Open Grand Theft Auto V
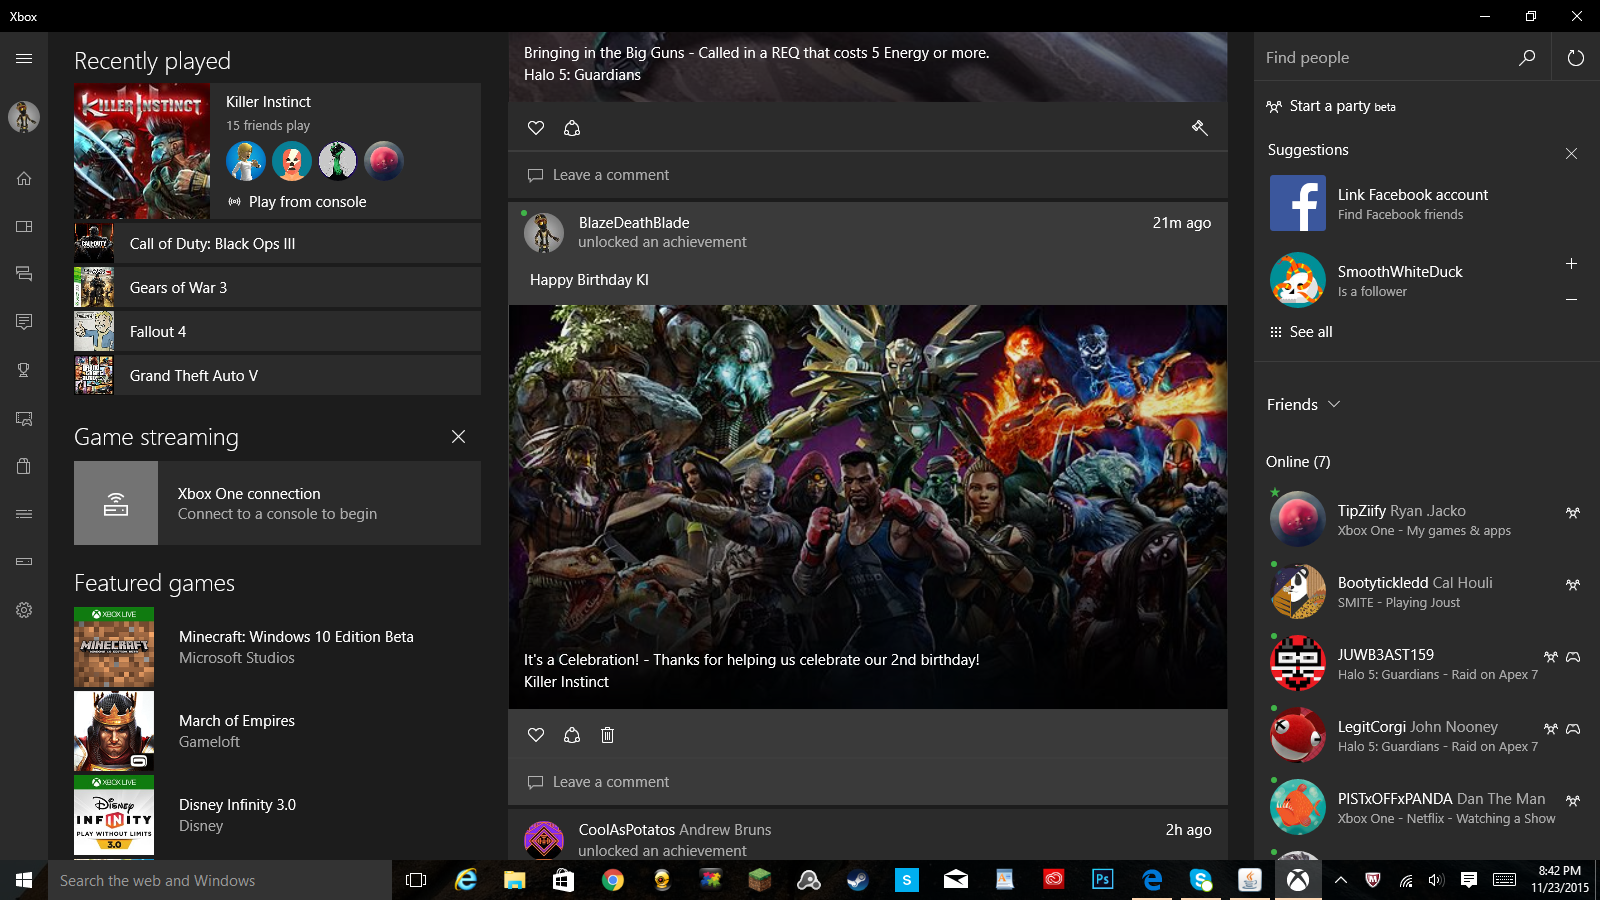This screenshot has width=1600, height=900. (277, 376)
